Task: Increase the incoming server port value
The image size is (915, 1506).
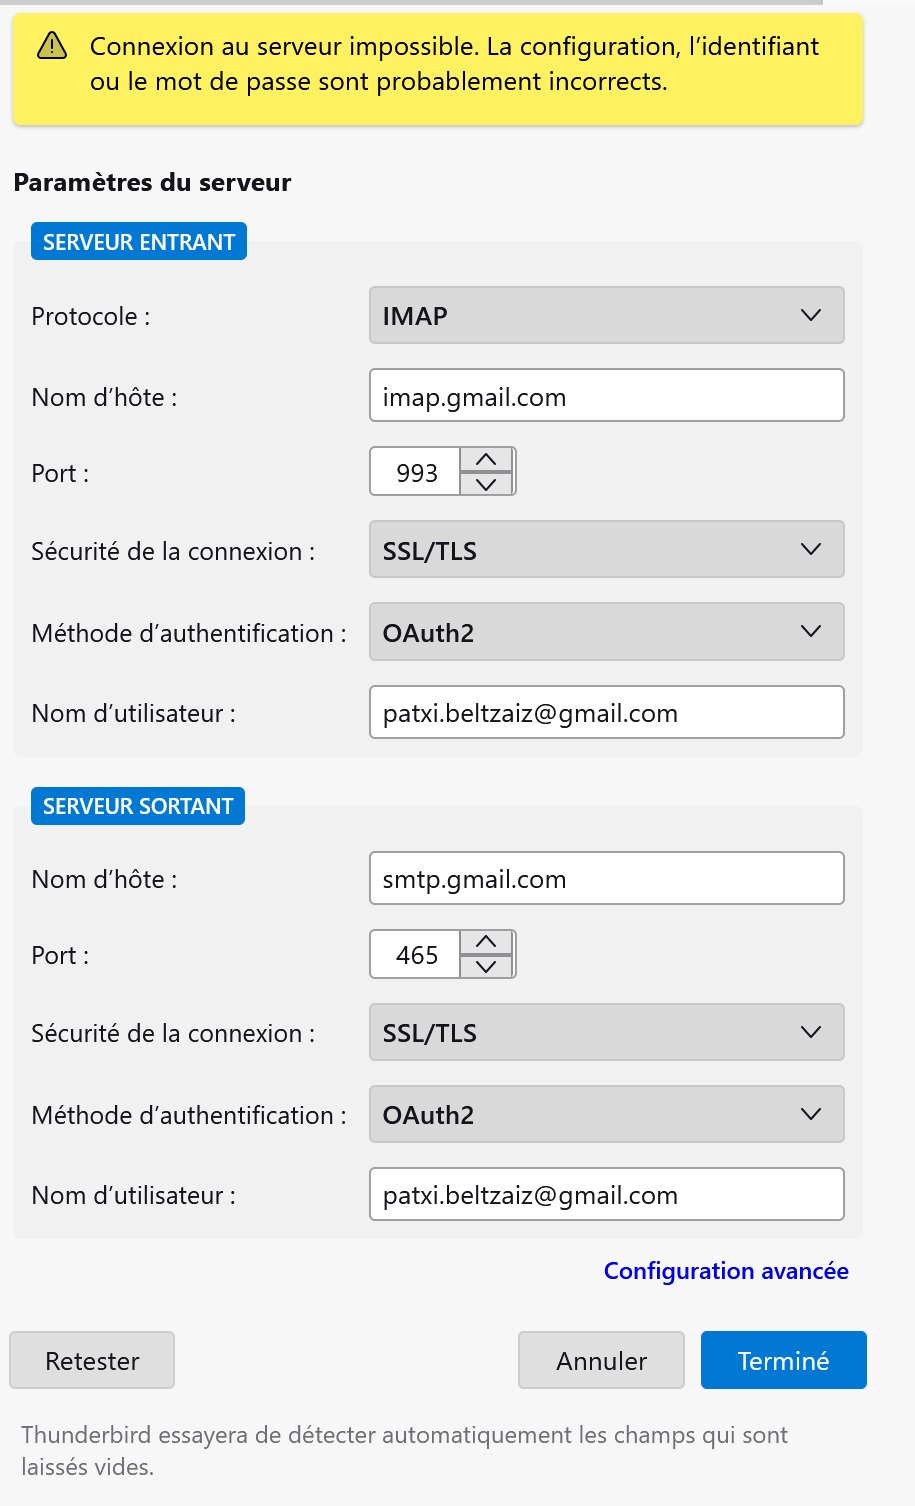Action: click(x=487, y=460)
